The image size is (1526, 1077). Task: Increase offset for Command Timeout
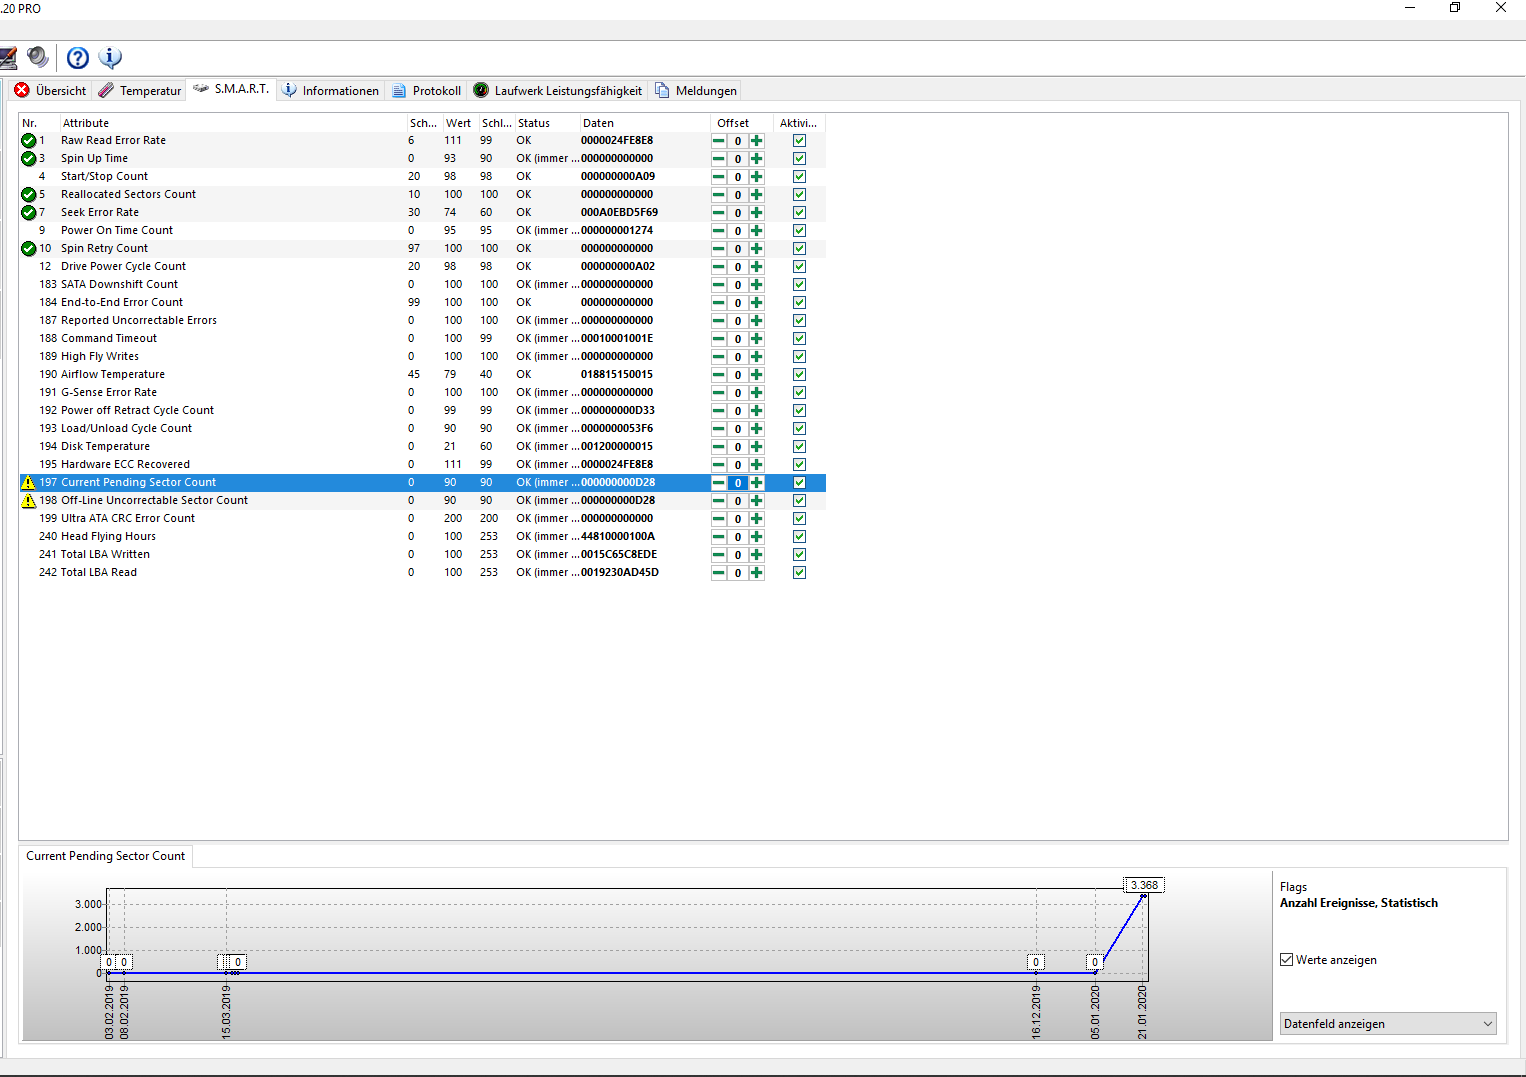tap(757, 339)
